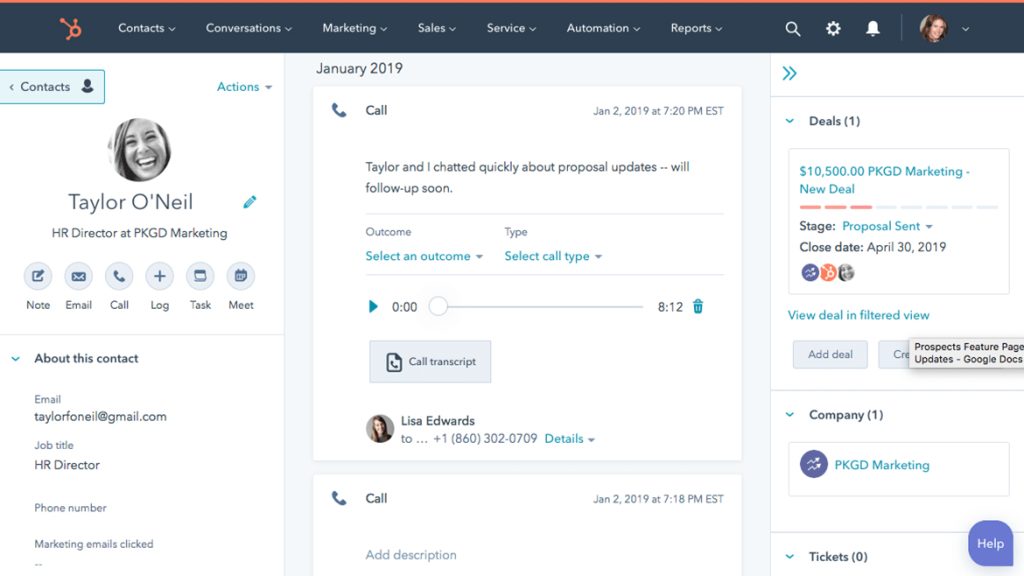This screenshot has width=1024, height=576.
Task: Open the Actions dropdown
Action: [243, 87]
